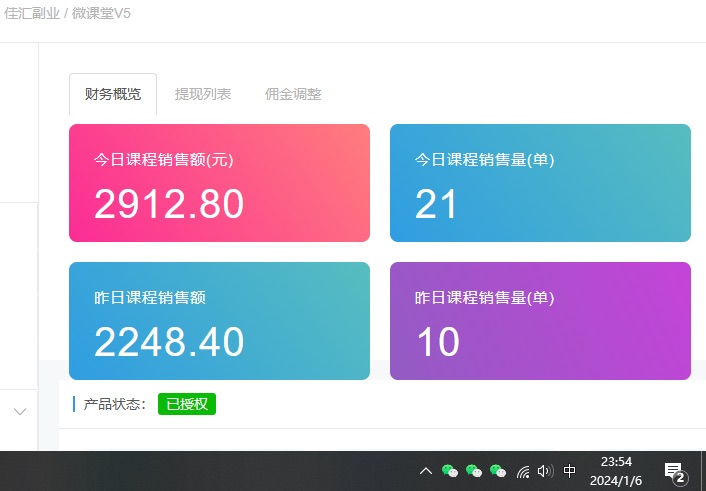The height and width of the screenshot is (491, 706).
Task: Click the Wi-Fi network tray icon
Action: pos(523,471)
